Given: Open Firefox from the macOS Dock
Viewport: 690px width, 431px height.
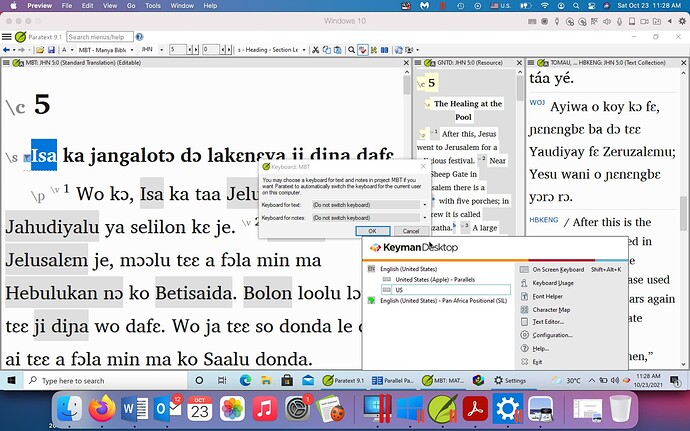Looking at the screenshot, I should tap(101, 408).
